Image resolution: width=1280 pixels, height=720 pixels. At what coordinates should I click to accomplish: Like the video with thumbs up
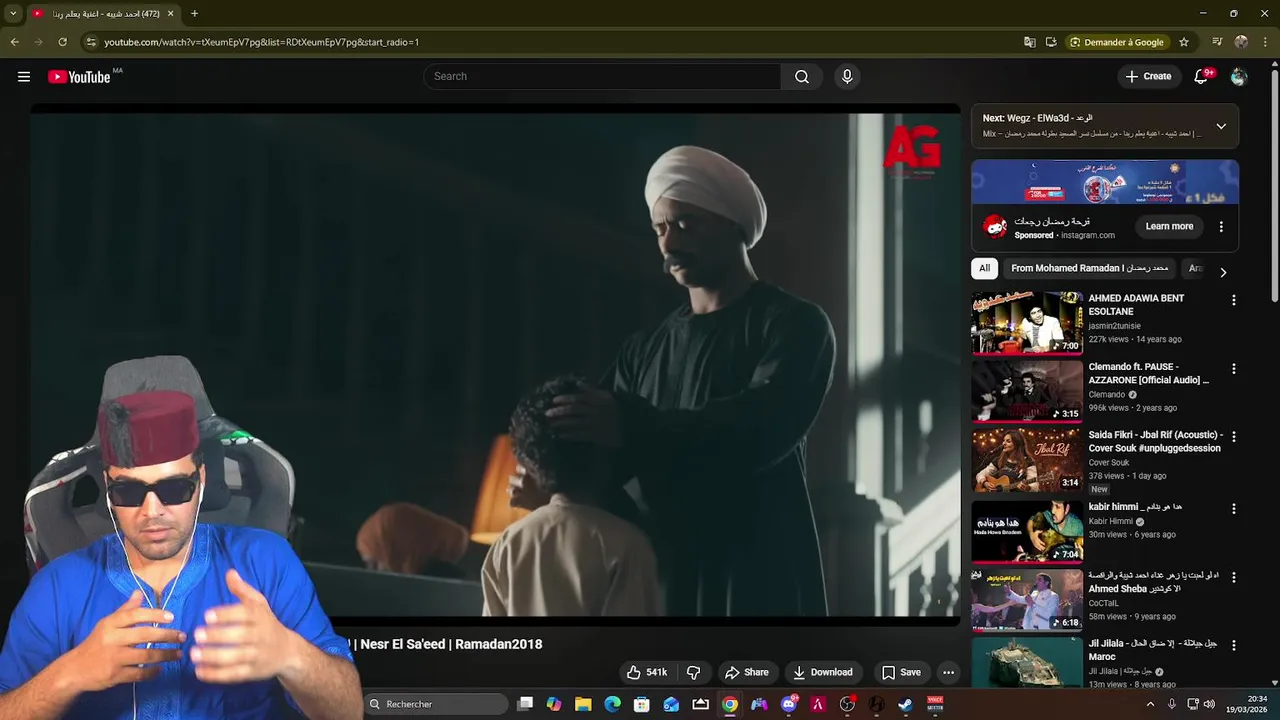pos(647,672)
